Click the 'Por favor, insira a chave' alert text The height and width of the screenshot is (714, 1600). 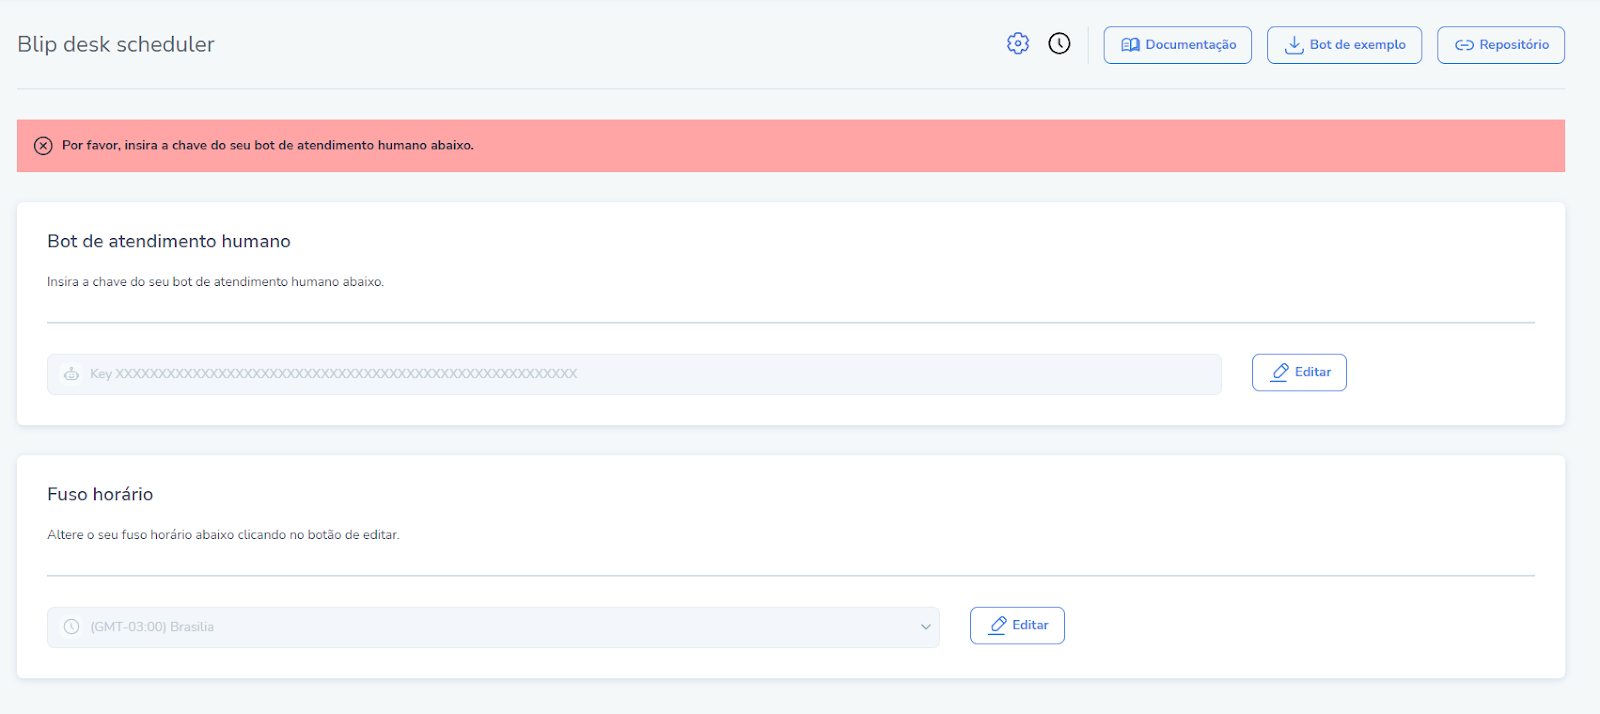(x=268, y=145)
